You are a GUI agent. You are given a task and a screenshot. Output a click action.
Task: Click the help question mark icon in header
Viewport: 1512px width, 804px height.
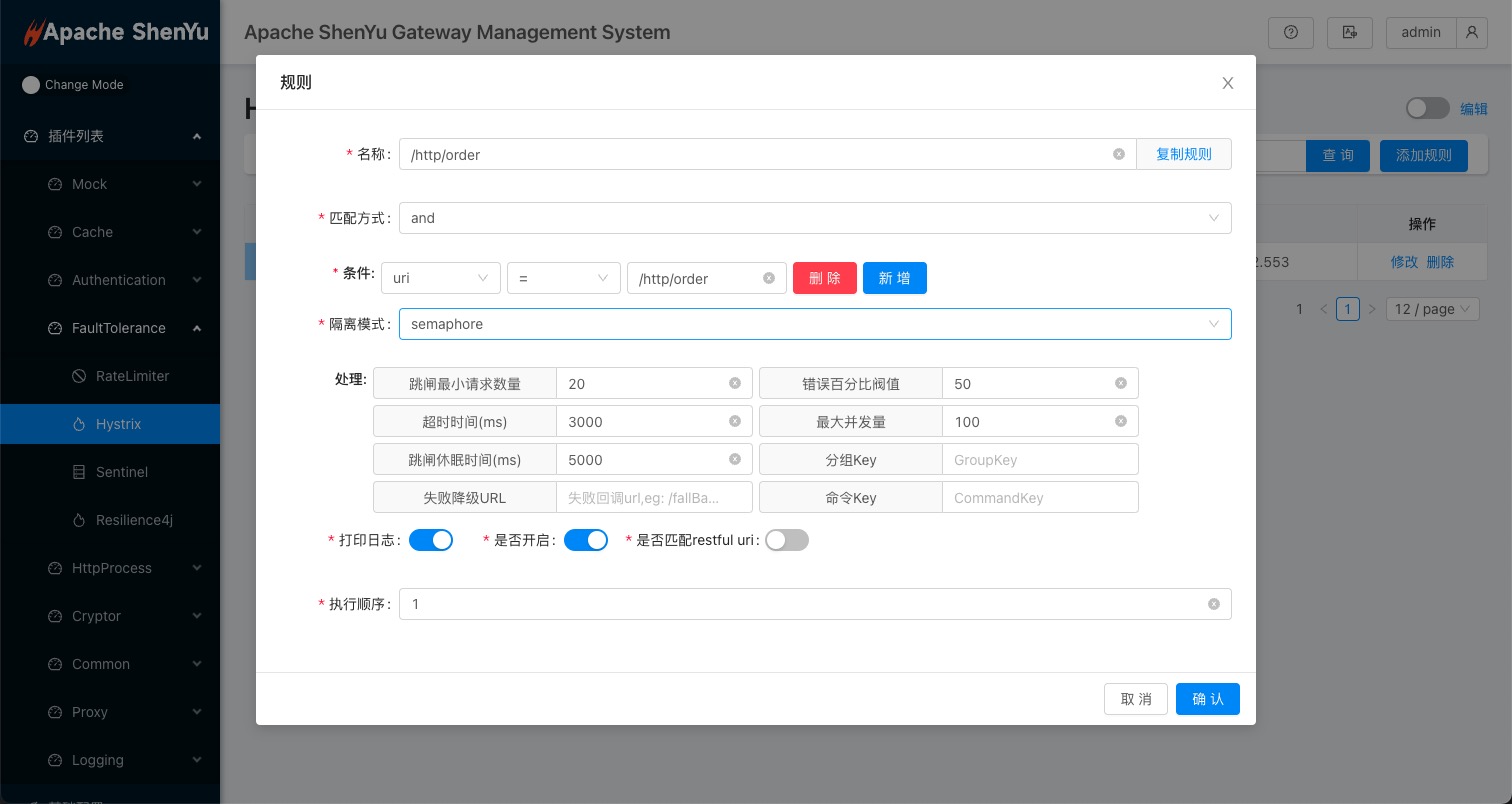1290,32
